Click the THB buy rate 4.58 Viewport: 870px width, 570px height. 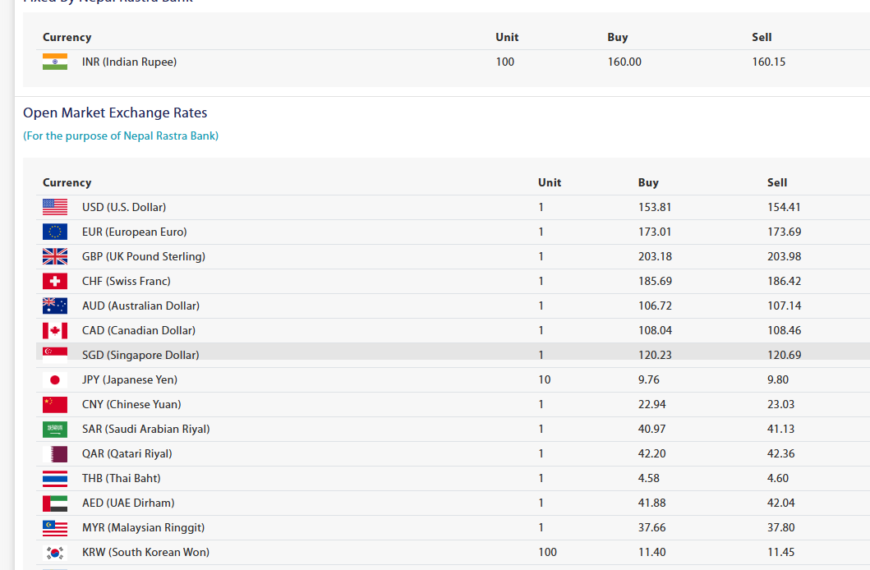coord(649,478)
